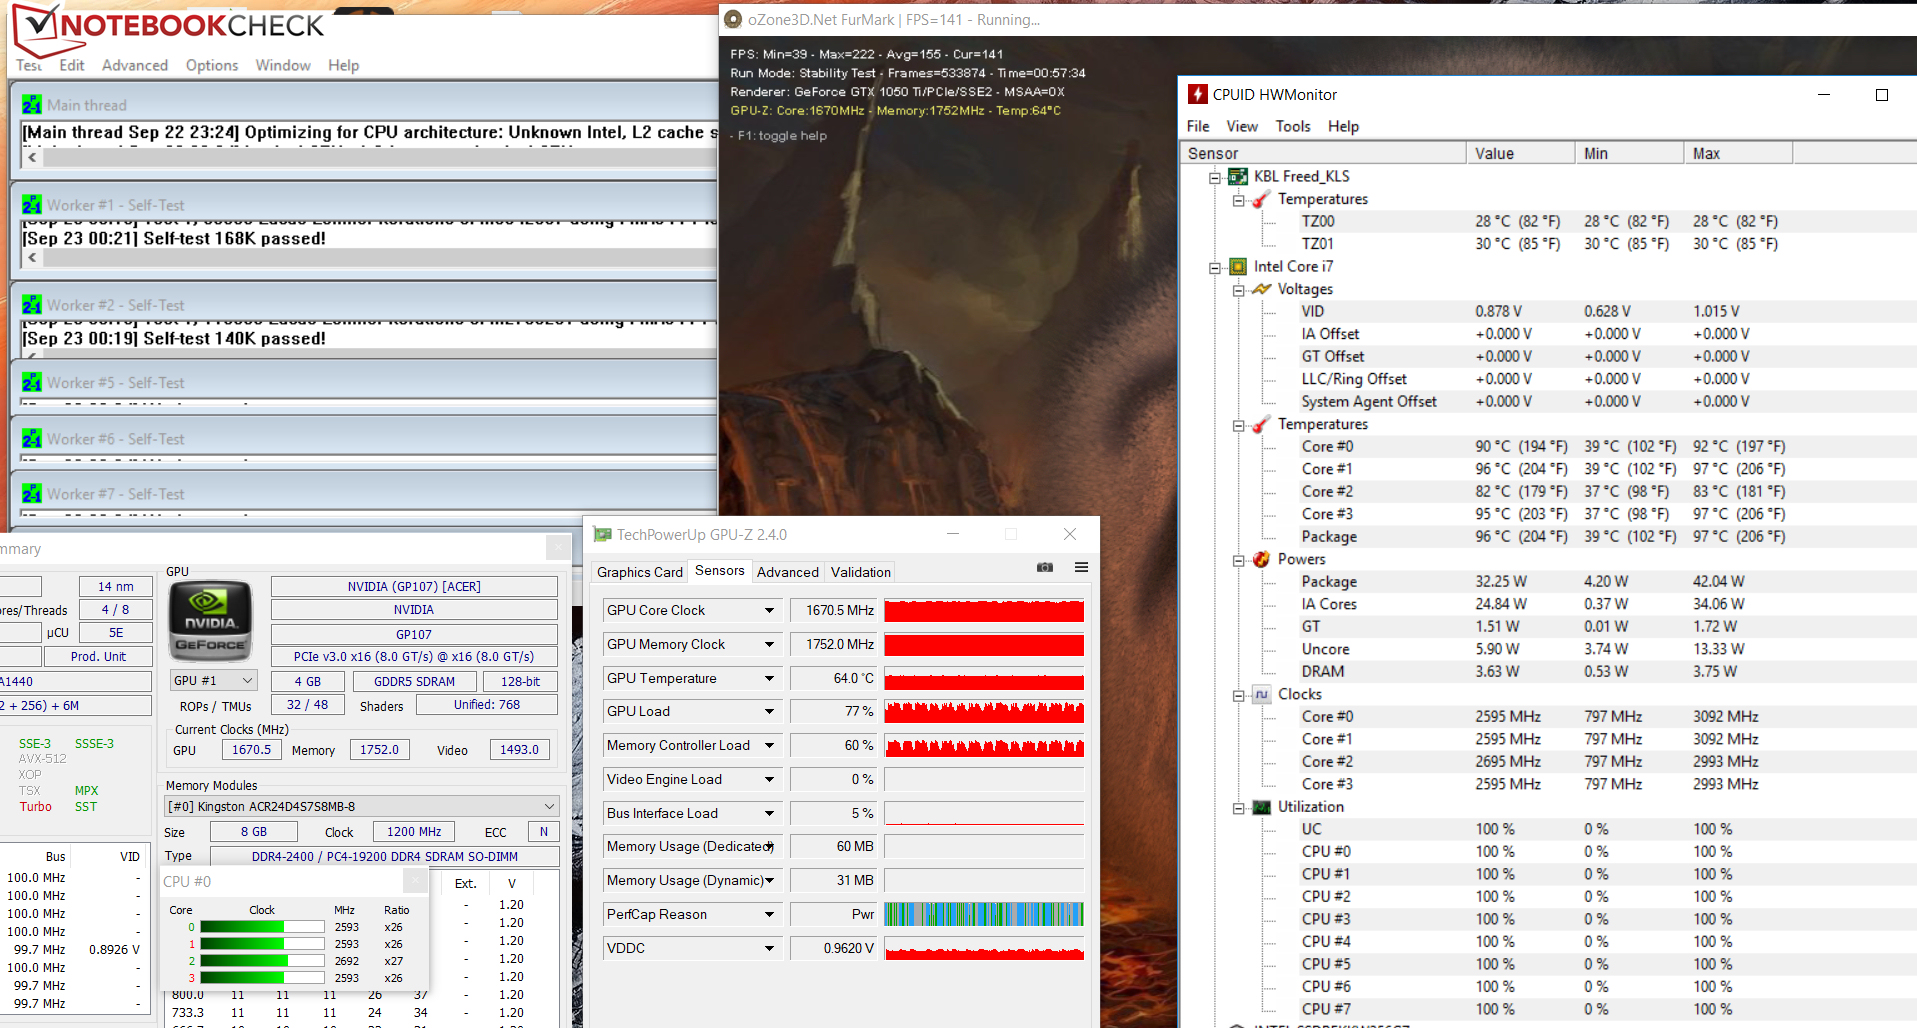The height and width of the screenshot is (1028, 1917).
Task: Click the thermometer icon under Intel Core i7
Action: pyautogui.click(x=1262, y=424)
